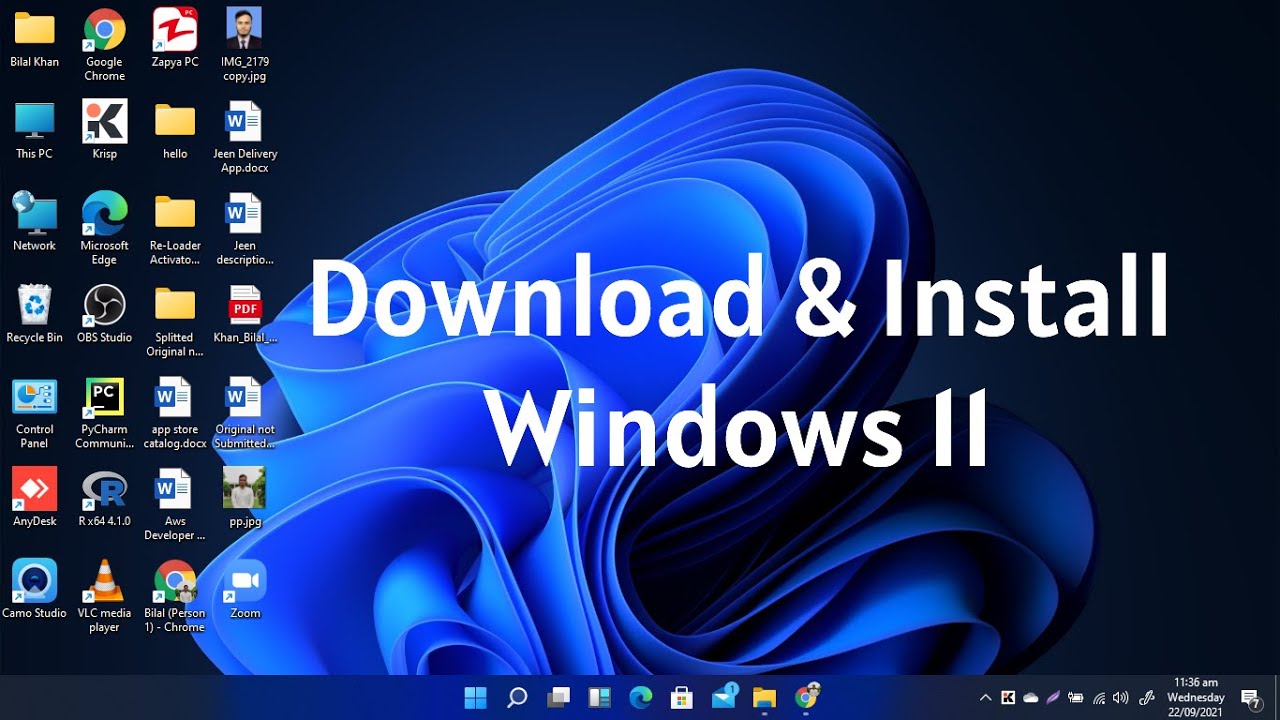Open Task View on the taskbar

pos(558,697)
